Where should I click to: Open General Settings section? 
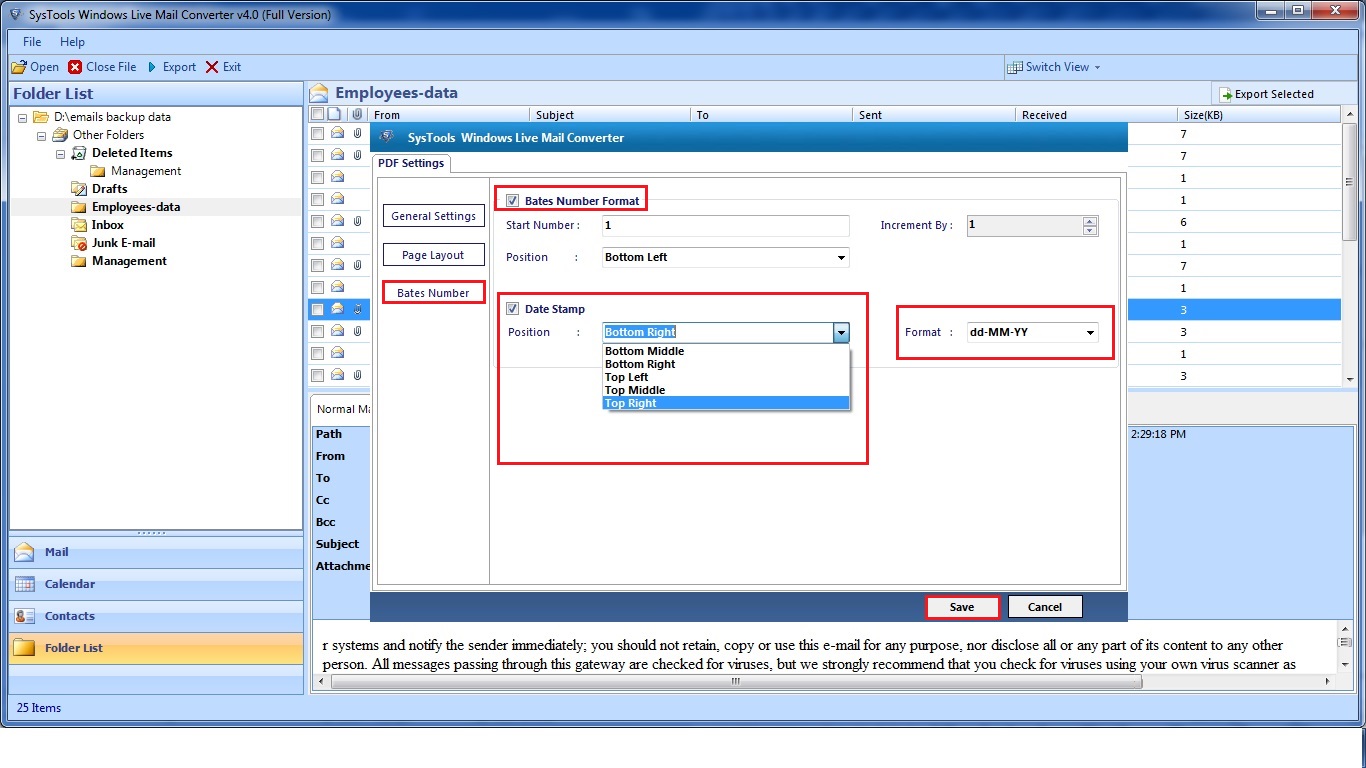[x=433, y=216]
